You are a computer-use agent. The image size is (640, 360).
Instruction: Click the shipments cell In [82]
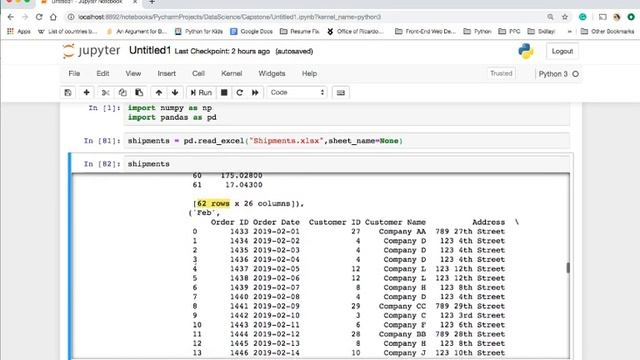click(347, 164)
